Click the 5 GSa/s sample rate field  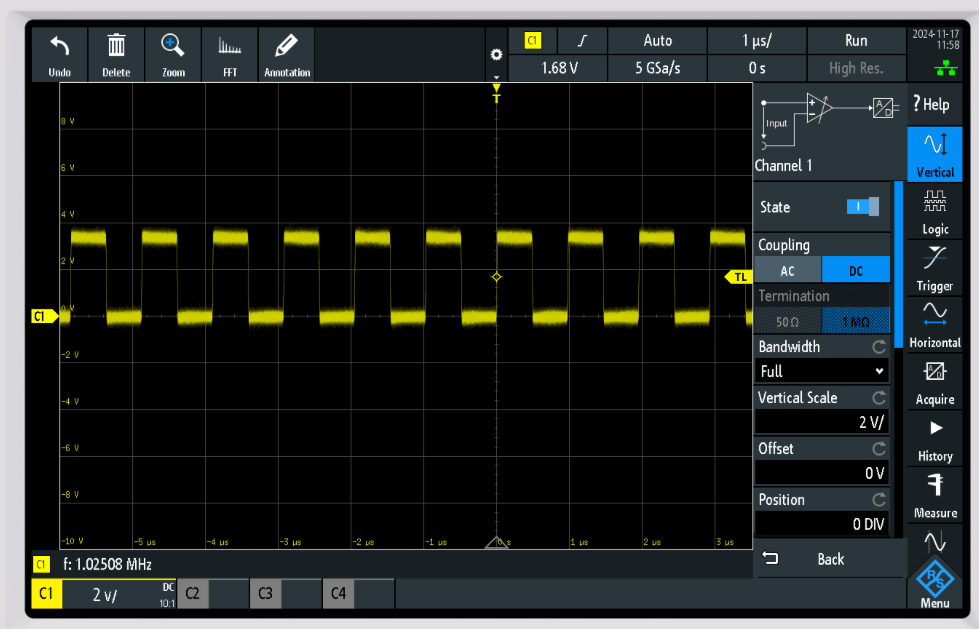coord(657,68)
